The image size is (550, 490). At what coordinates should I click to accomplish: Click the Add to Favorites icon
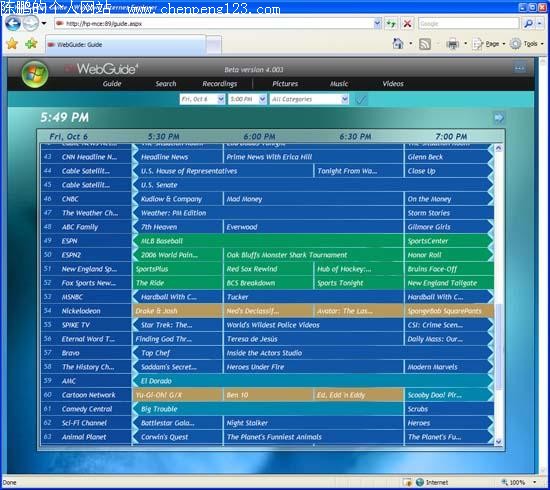coord(32,44)
